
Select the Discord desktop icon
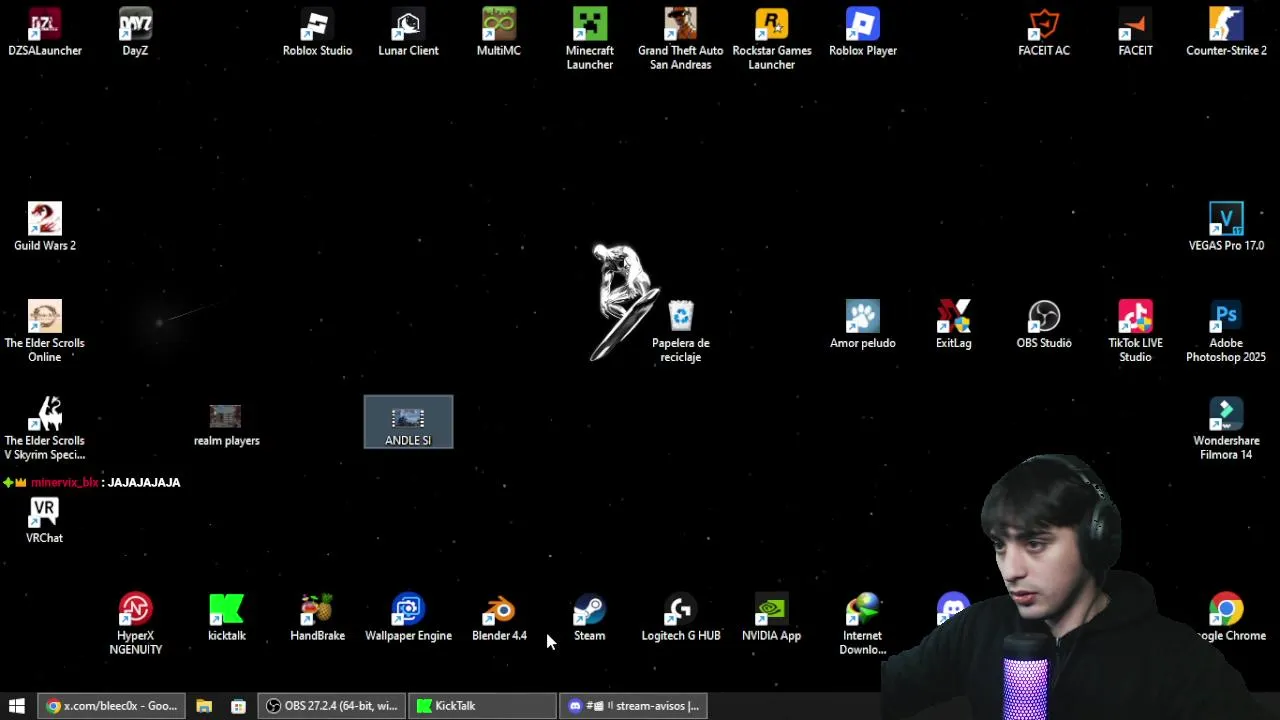click(953, 610)
